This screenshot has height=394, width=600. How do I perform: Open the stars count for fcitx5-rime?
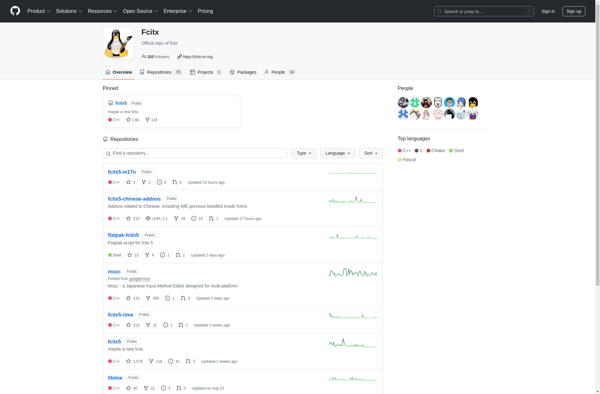pyautogui.click(x=133, y=325)
